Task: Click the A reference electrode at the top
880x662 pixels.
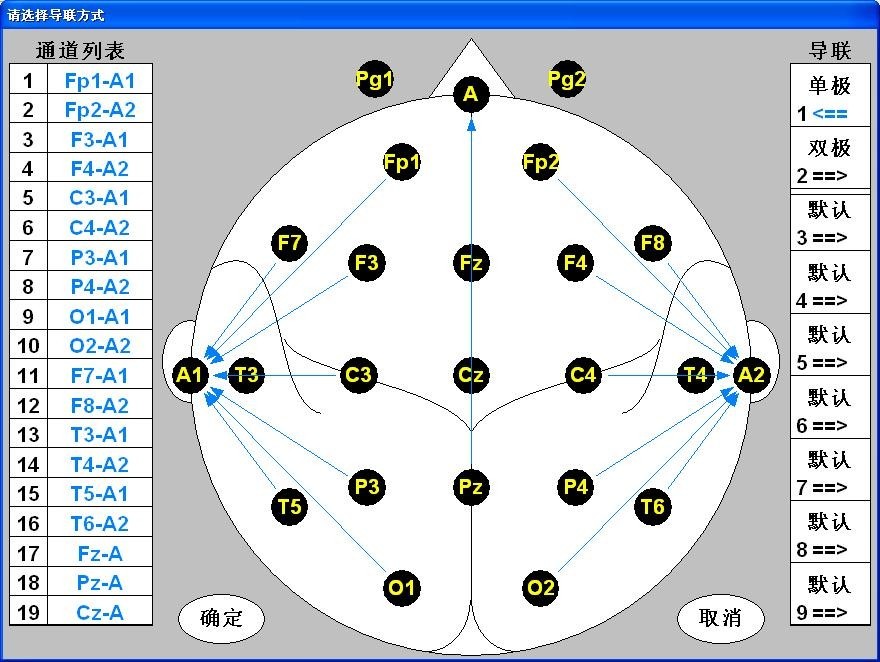Action: pyautogui.click(x=469, y=95)
